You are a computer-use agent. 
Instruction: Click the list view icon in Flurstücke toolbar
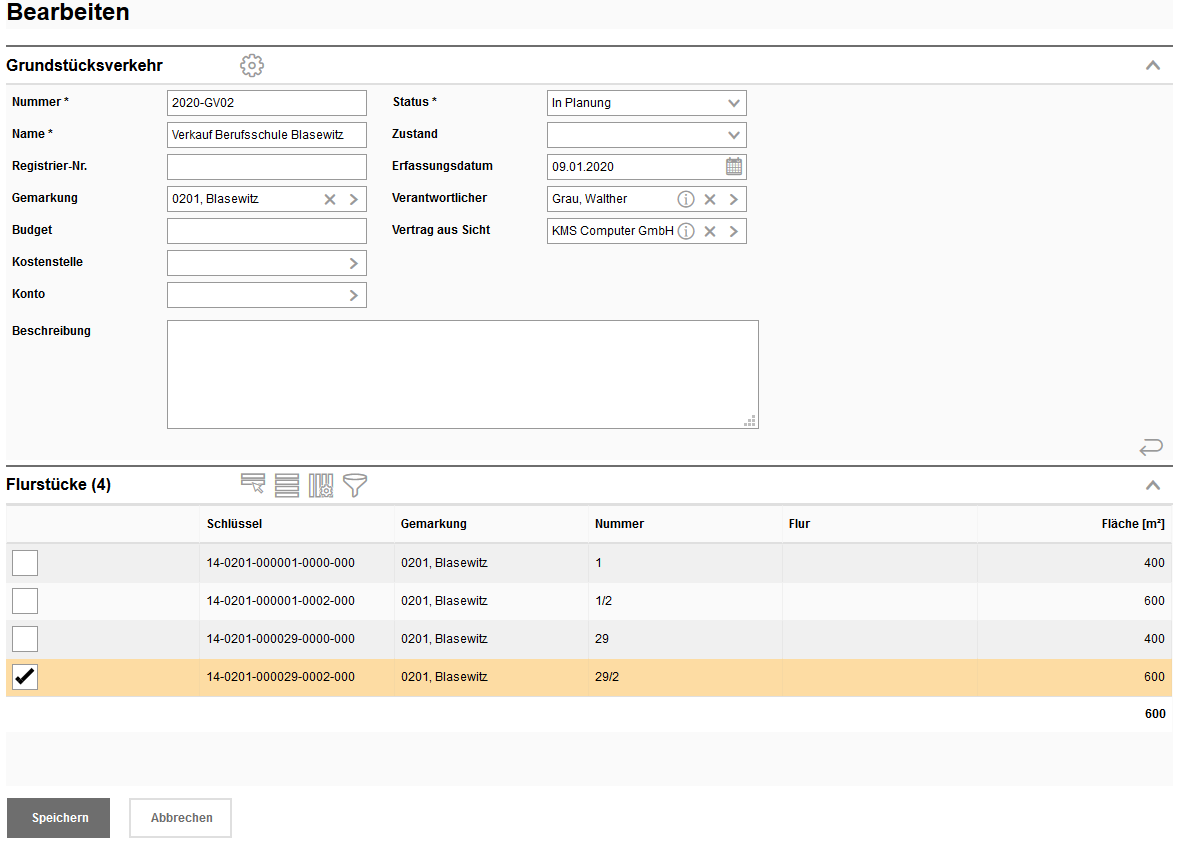point(287,485)
